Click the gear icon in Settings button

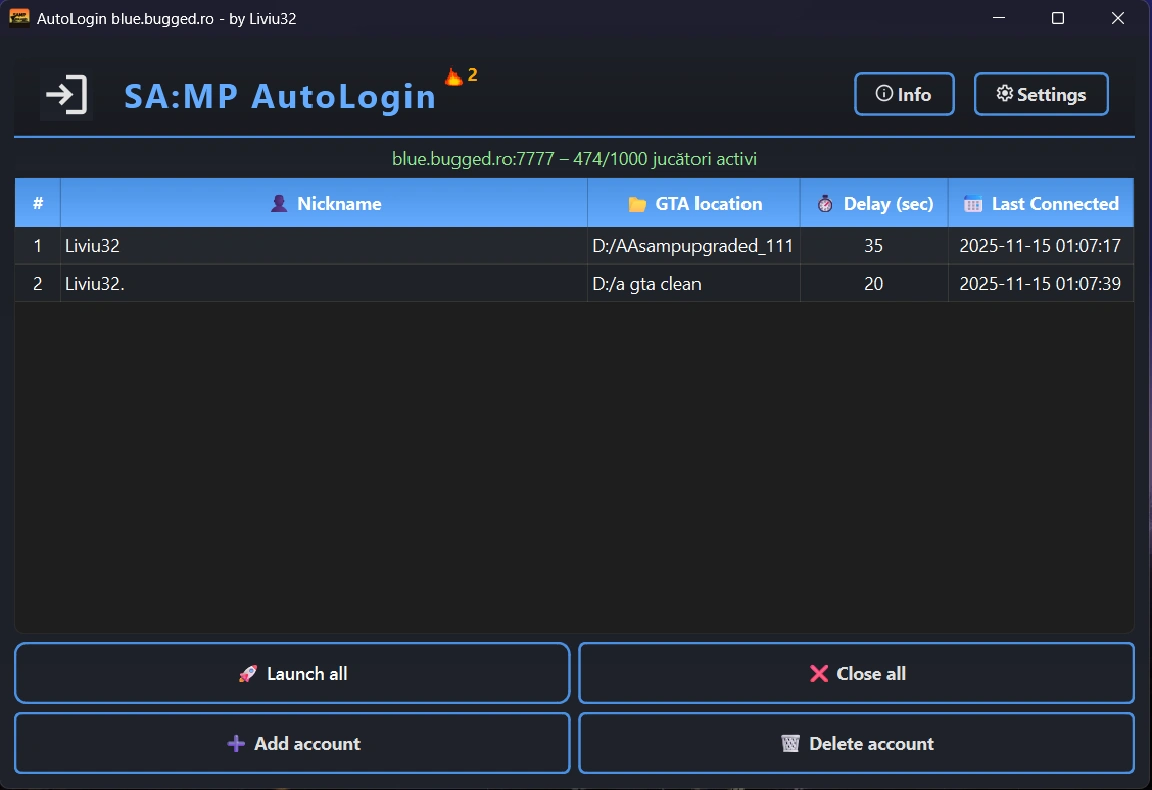pyautogui.click(x=1005, y=94)
